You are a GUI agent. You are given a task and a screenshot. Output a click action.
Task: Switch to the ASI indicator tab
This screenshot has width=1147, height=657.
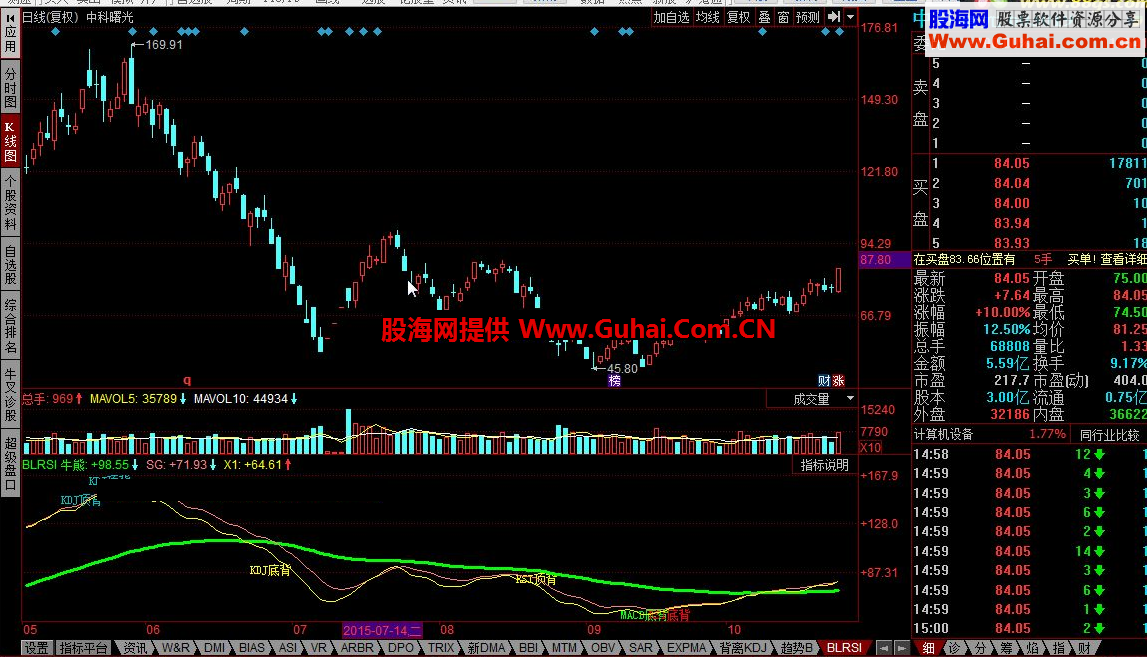288,648
